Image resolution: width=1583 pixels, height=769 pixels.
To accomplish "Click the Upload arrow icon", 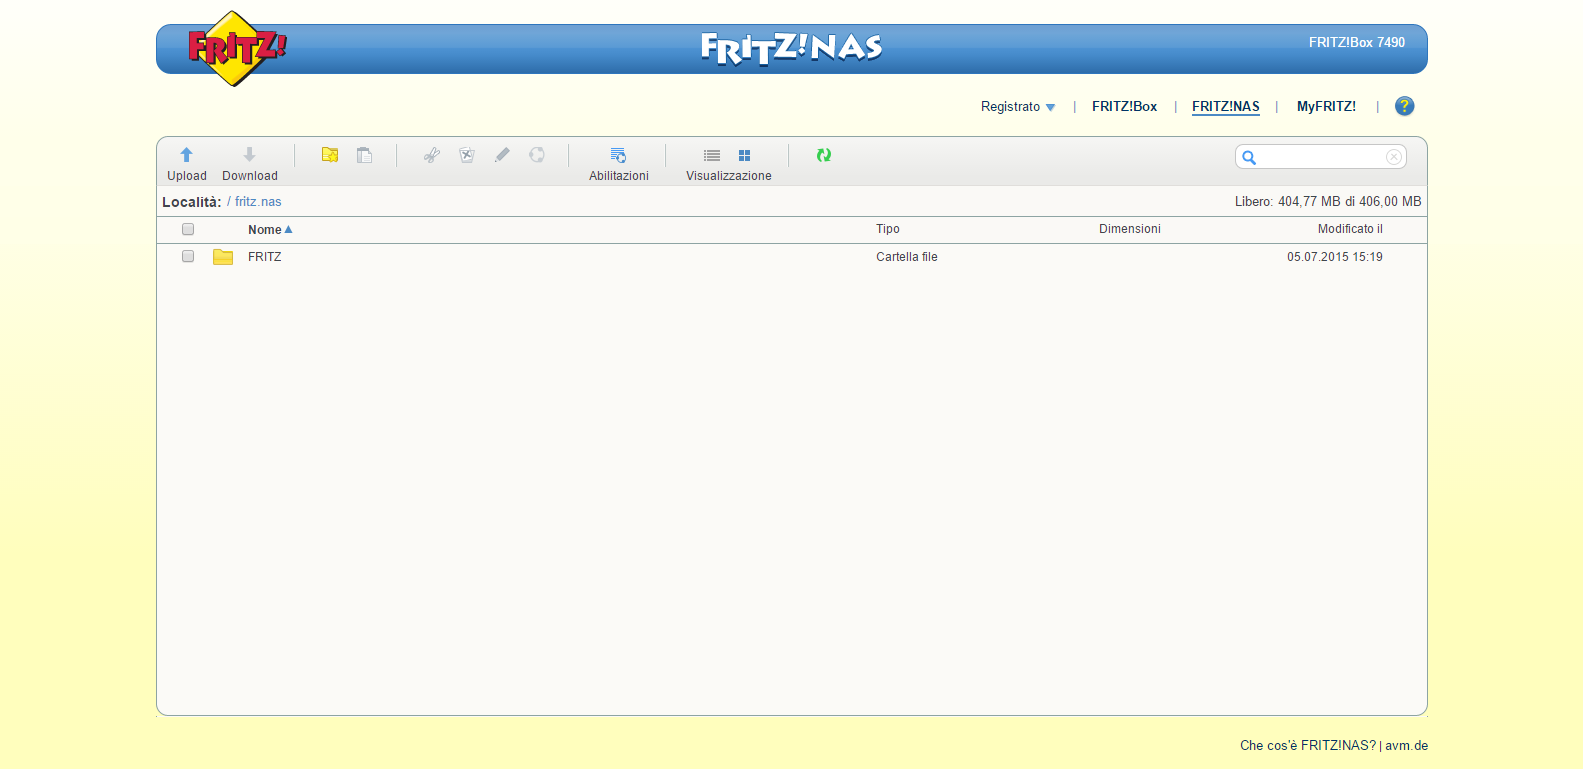I will (186, 155).
